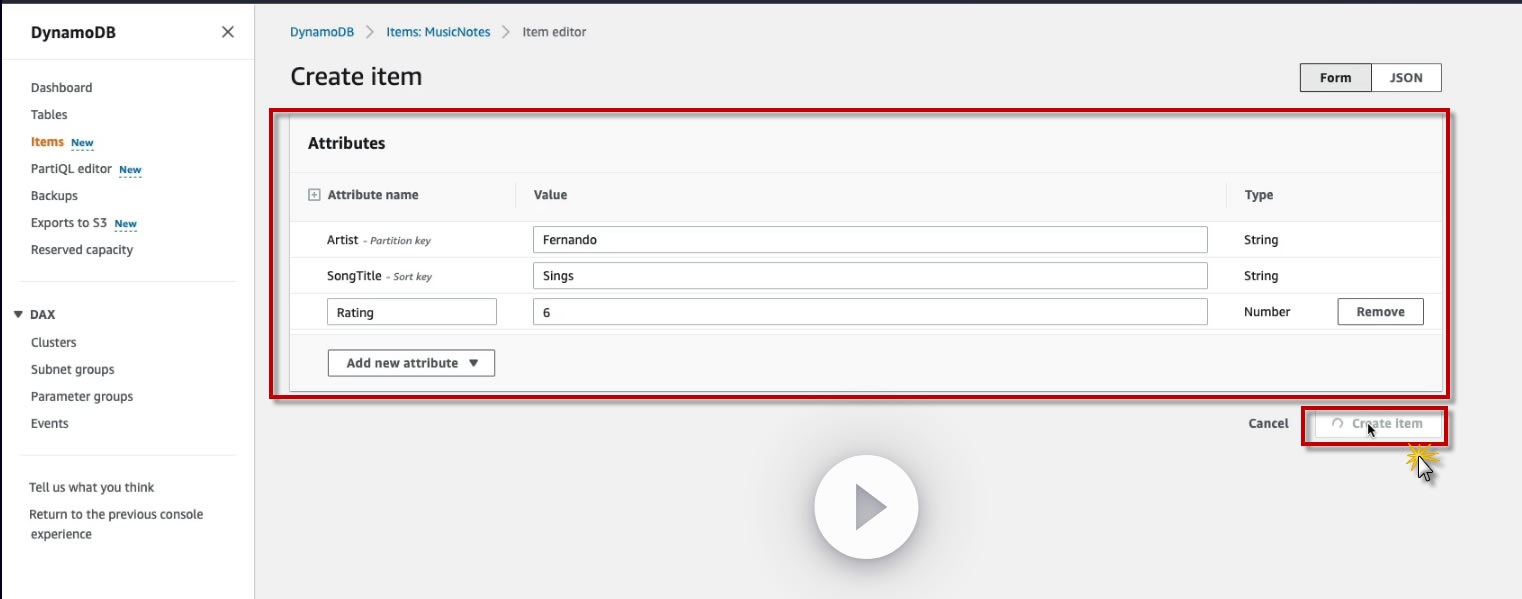The height and width of the screenshot is (599, 1522).
Task: Open DAX Events
Action: (50, 423)
